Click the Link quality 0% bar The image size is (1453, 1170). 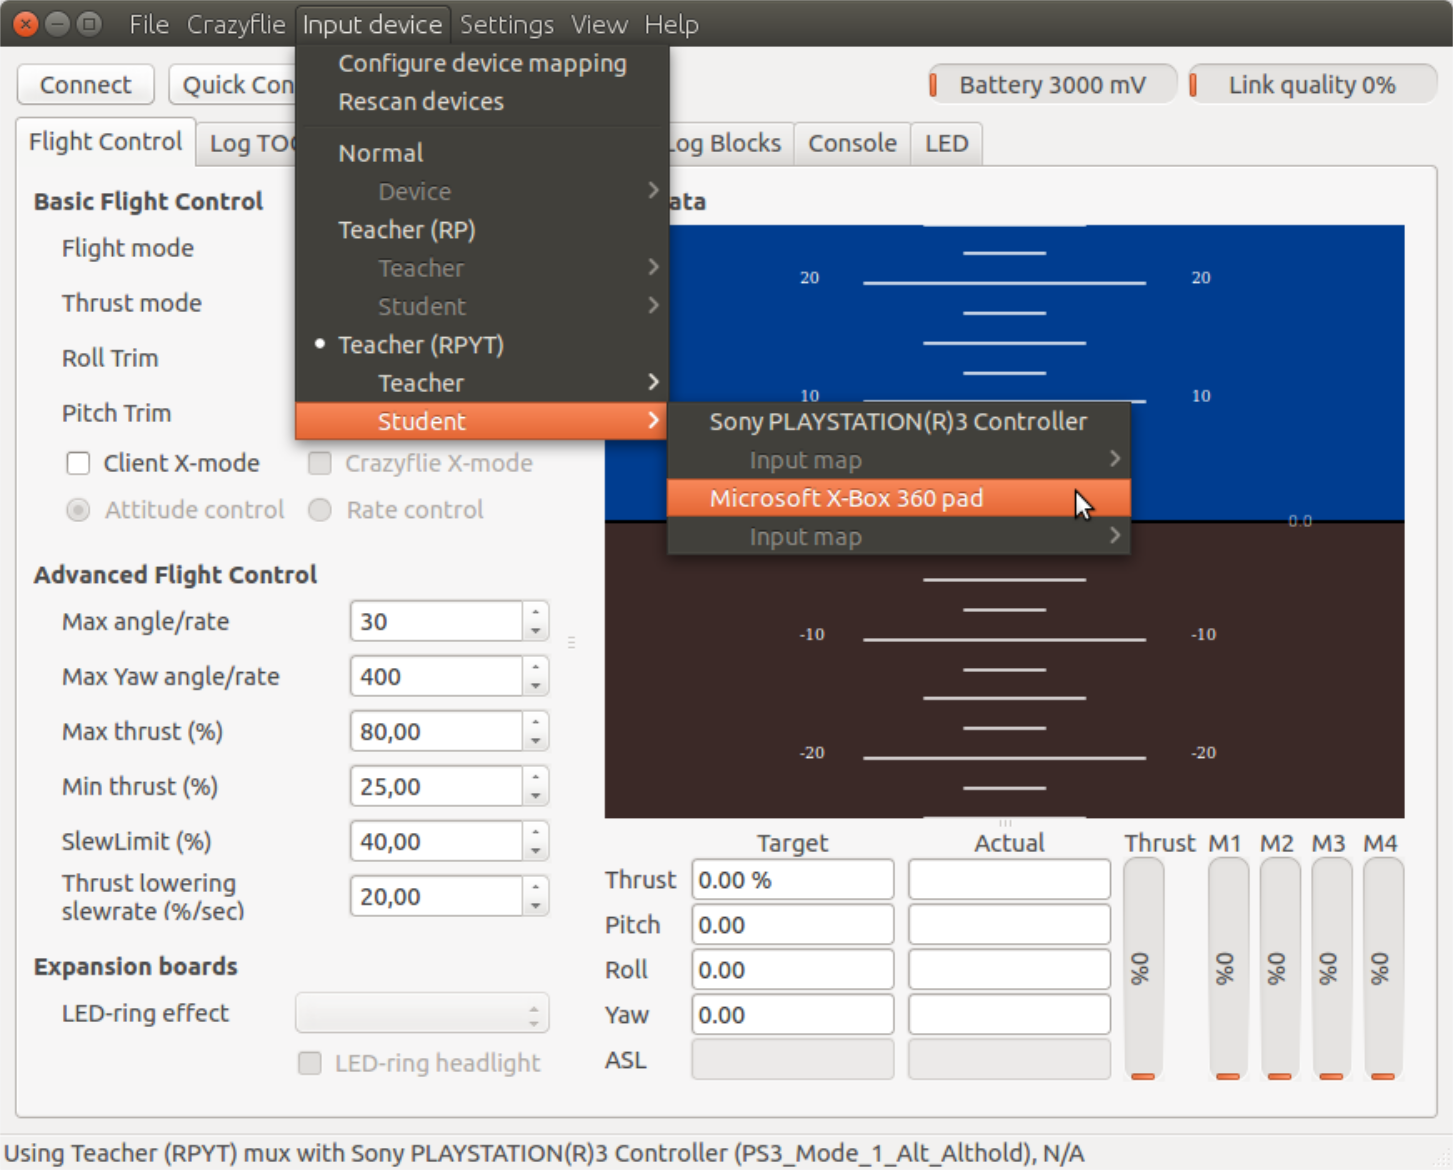tap(1313, 84)
